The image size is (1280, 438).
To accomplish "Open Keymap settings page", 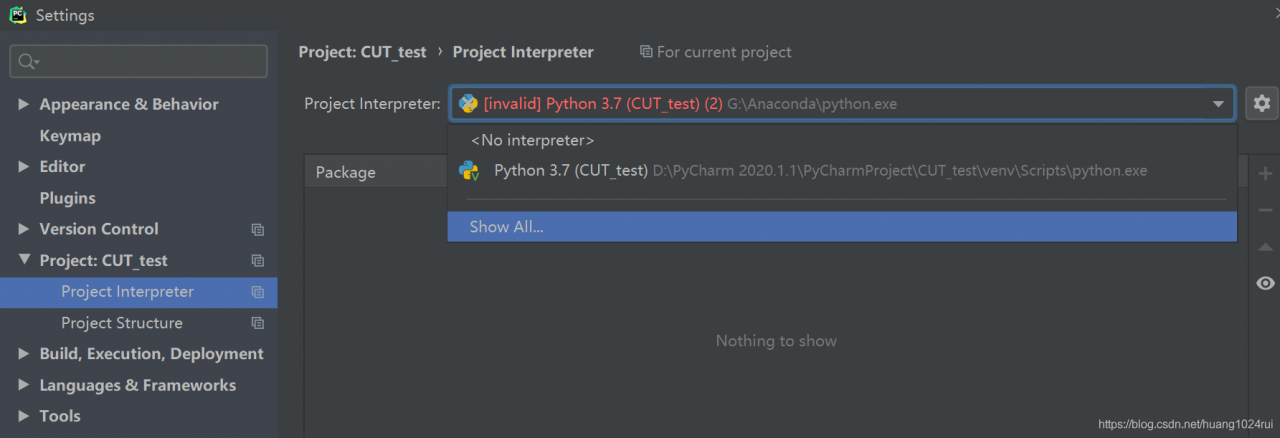I will coord(70,135).
